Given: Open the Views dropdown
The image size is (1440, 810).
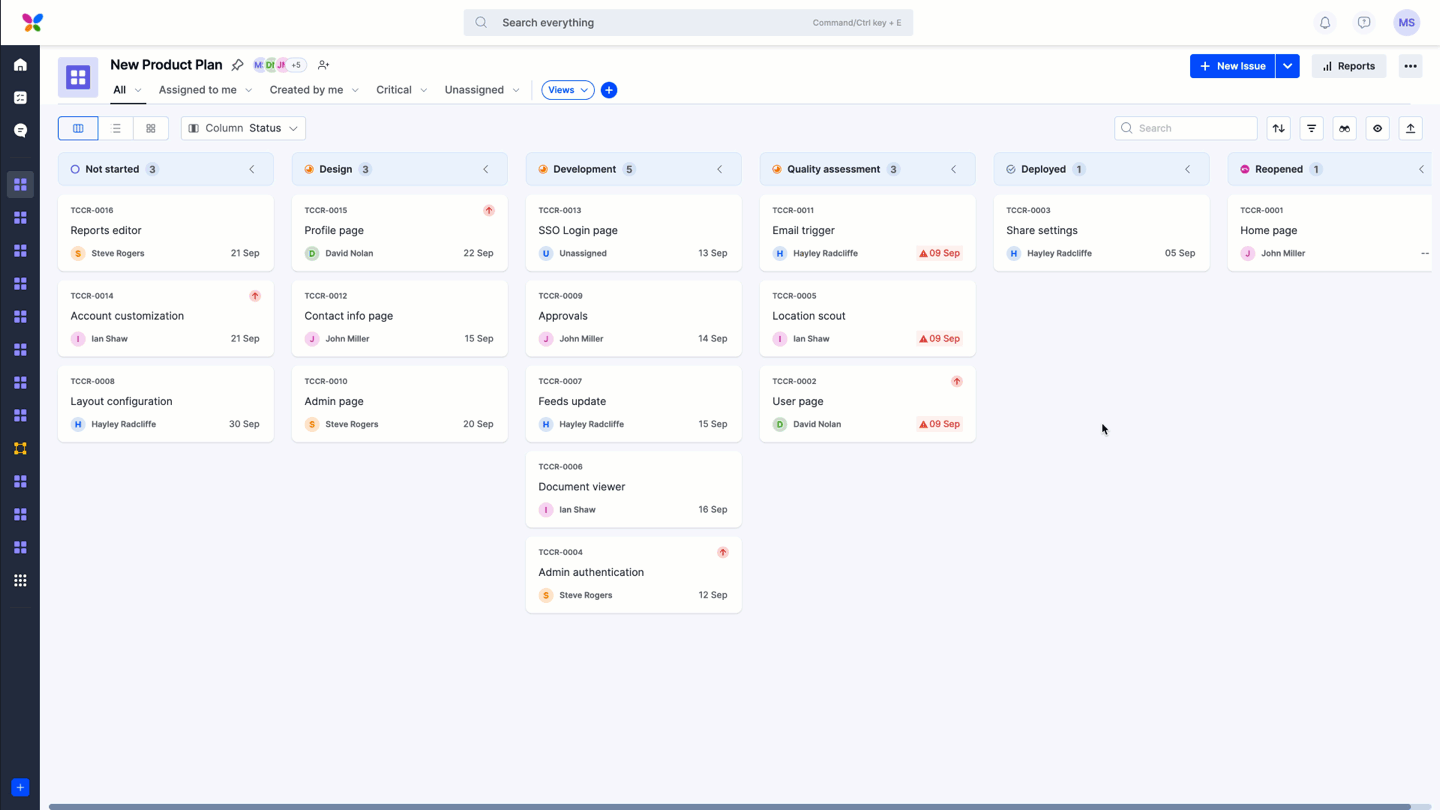Looking at the screenshot, I should click(567, 90).
